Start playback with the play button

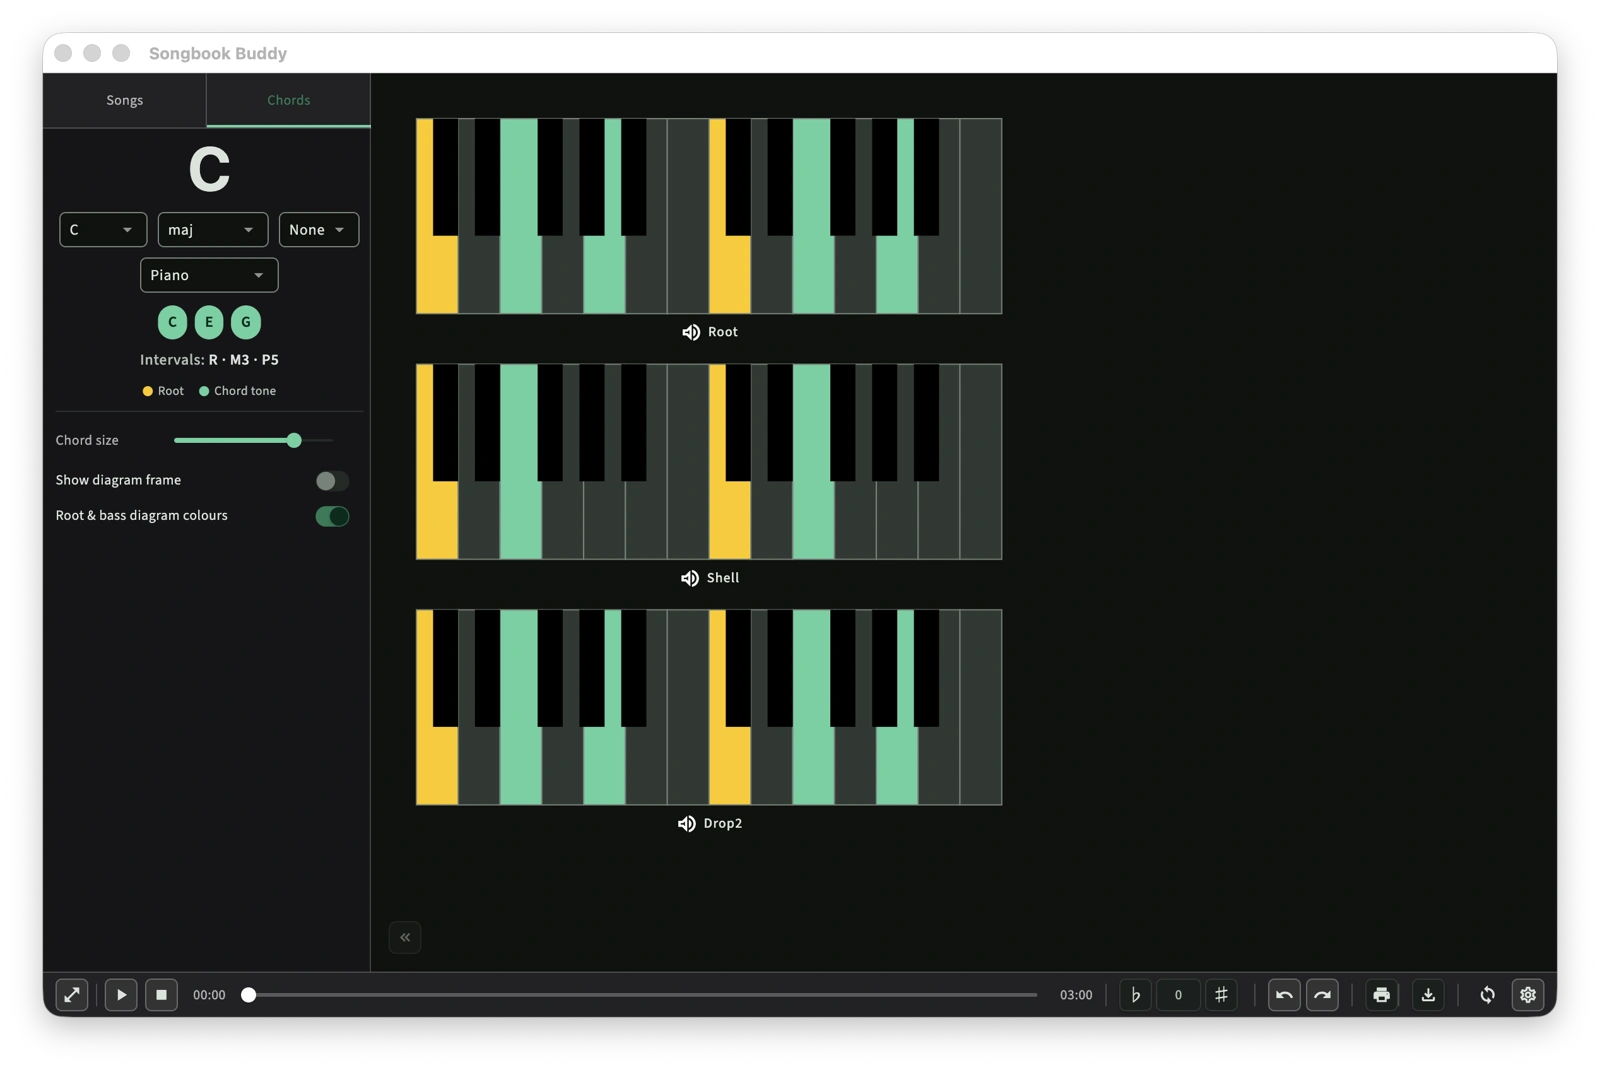click(121, 995)
